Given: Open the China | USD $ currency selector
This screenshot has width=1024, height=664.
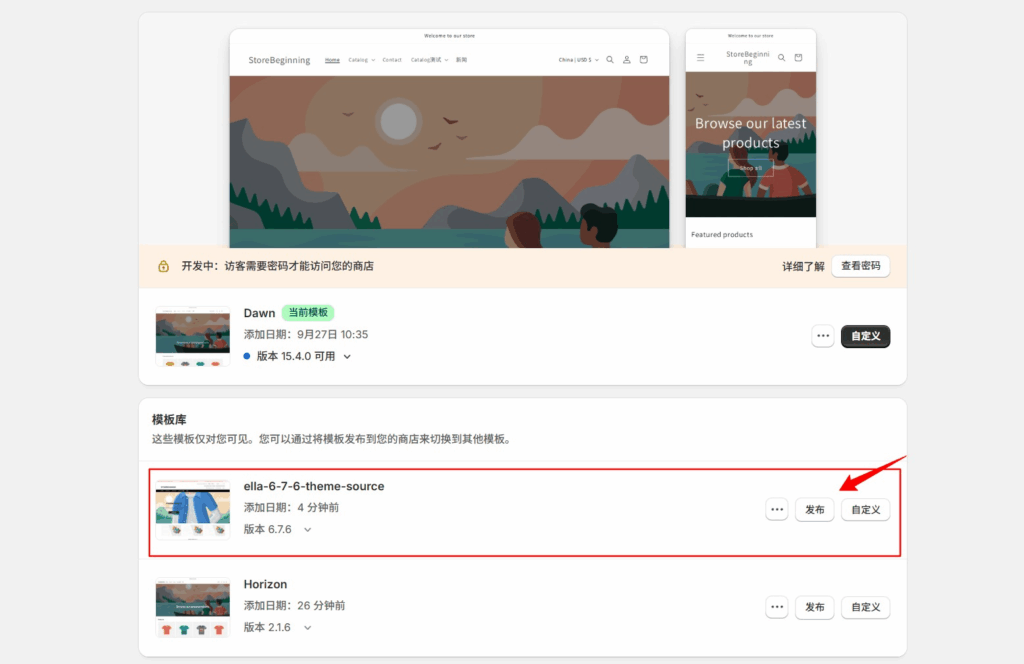Looking at the screenshot, I should [x=578, y=60].
